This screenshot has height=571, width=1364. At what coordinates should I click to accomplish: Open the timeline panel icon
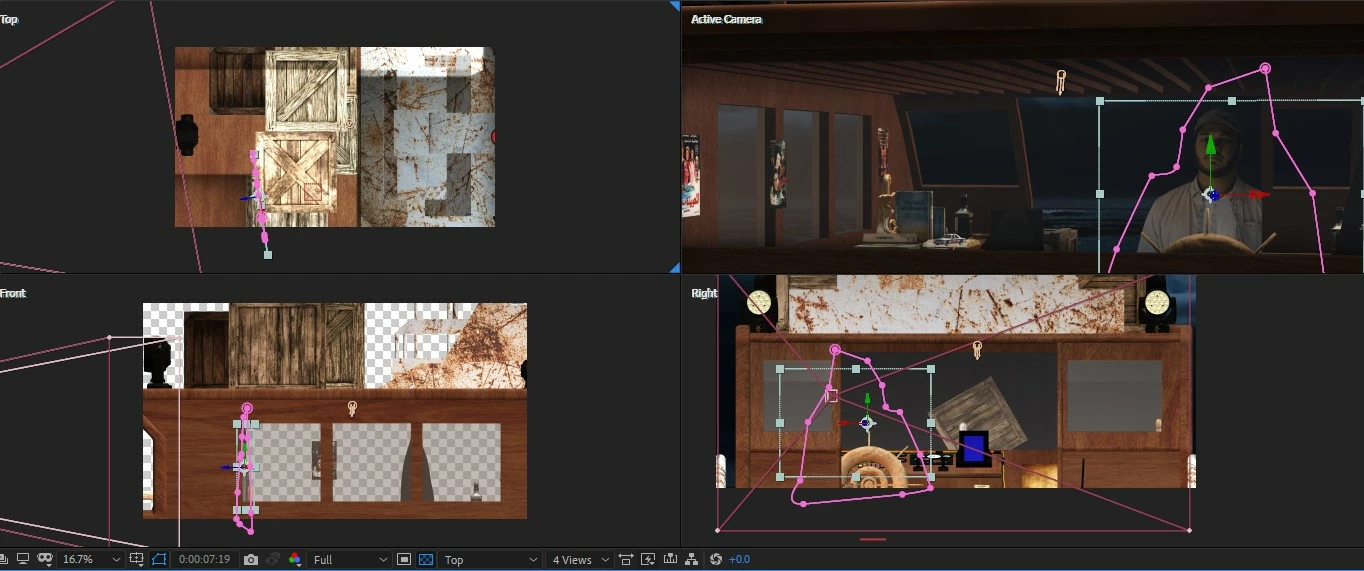pyautogui.click(x=670, y=560)
